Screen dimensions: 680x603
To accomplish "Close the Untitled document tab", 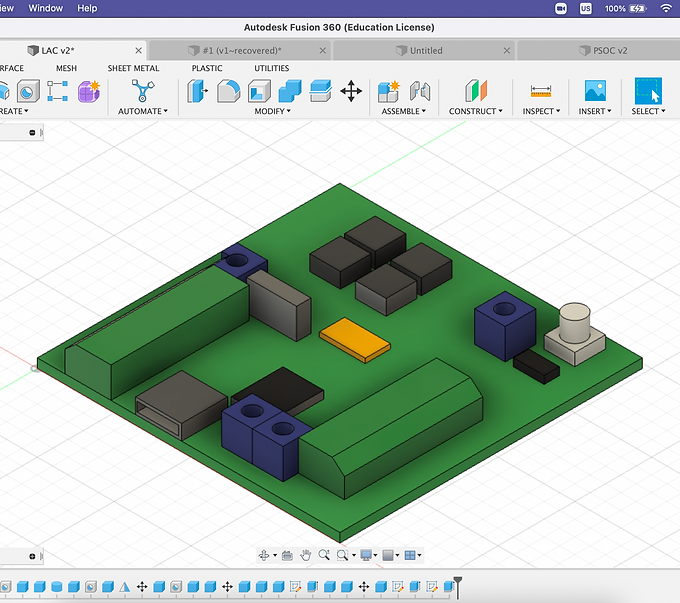I will tap(507, 51).
